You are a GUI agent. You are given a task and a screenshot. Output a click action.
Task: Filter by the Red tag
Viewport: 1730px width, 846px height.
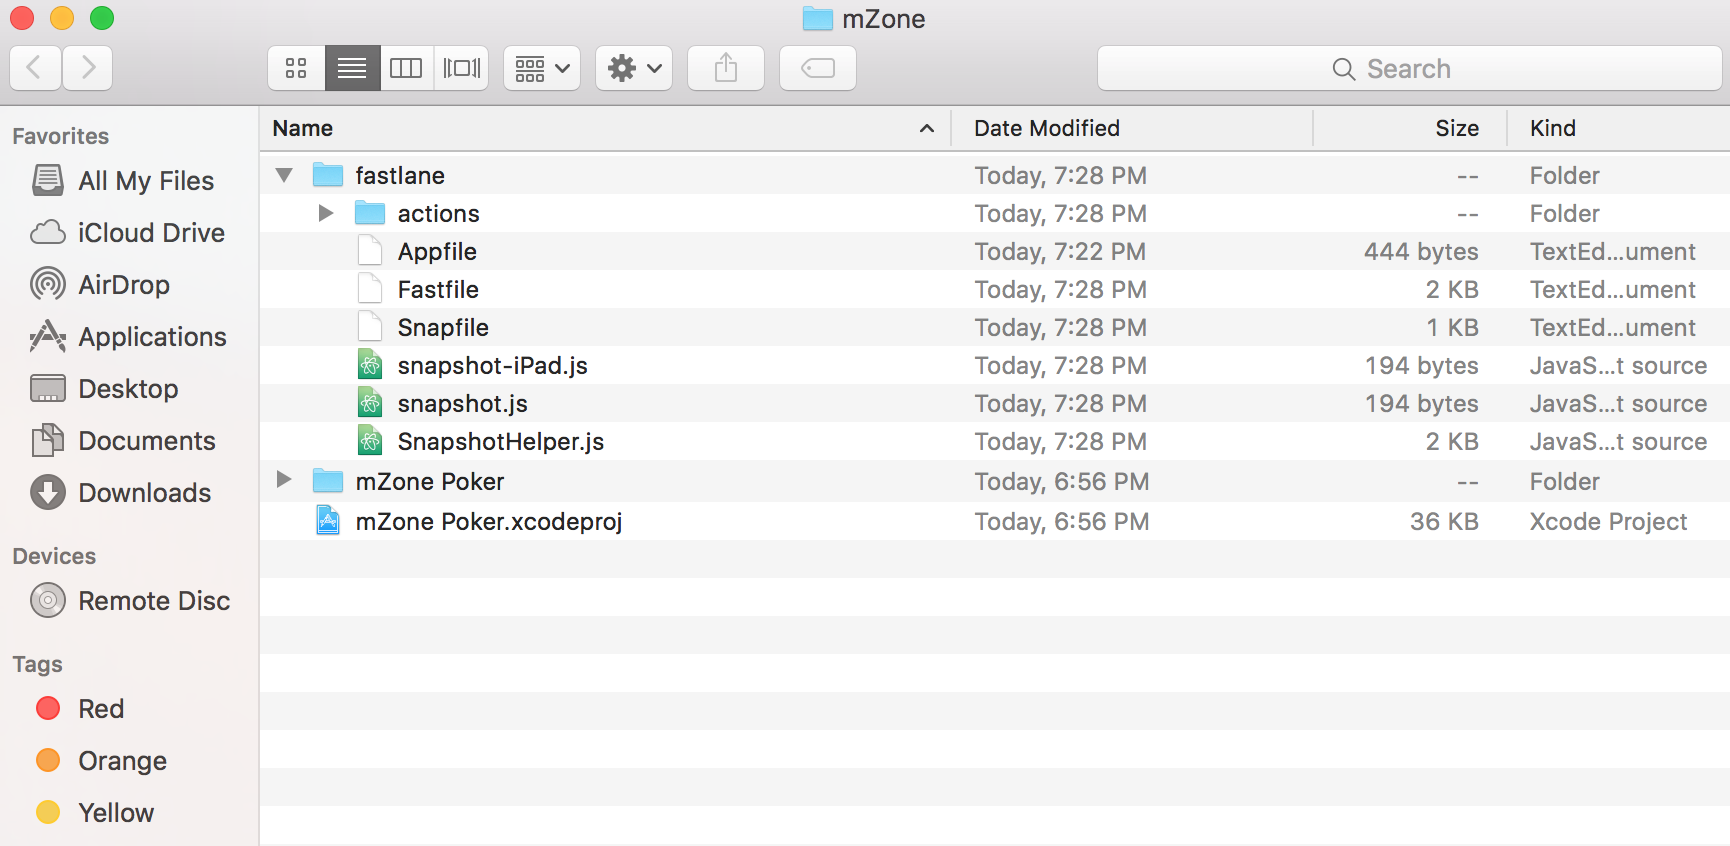(101, 709)
